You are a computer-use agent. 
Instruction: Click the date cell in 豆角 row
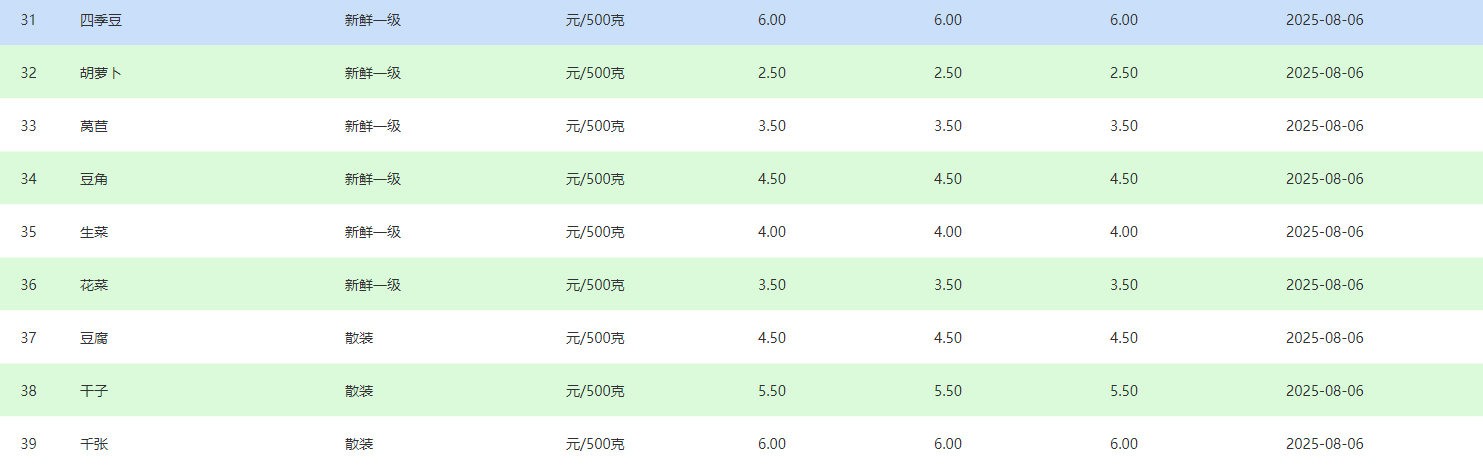tap(1325, 179)
